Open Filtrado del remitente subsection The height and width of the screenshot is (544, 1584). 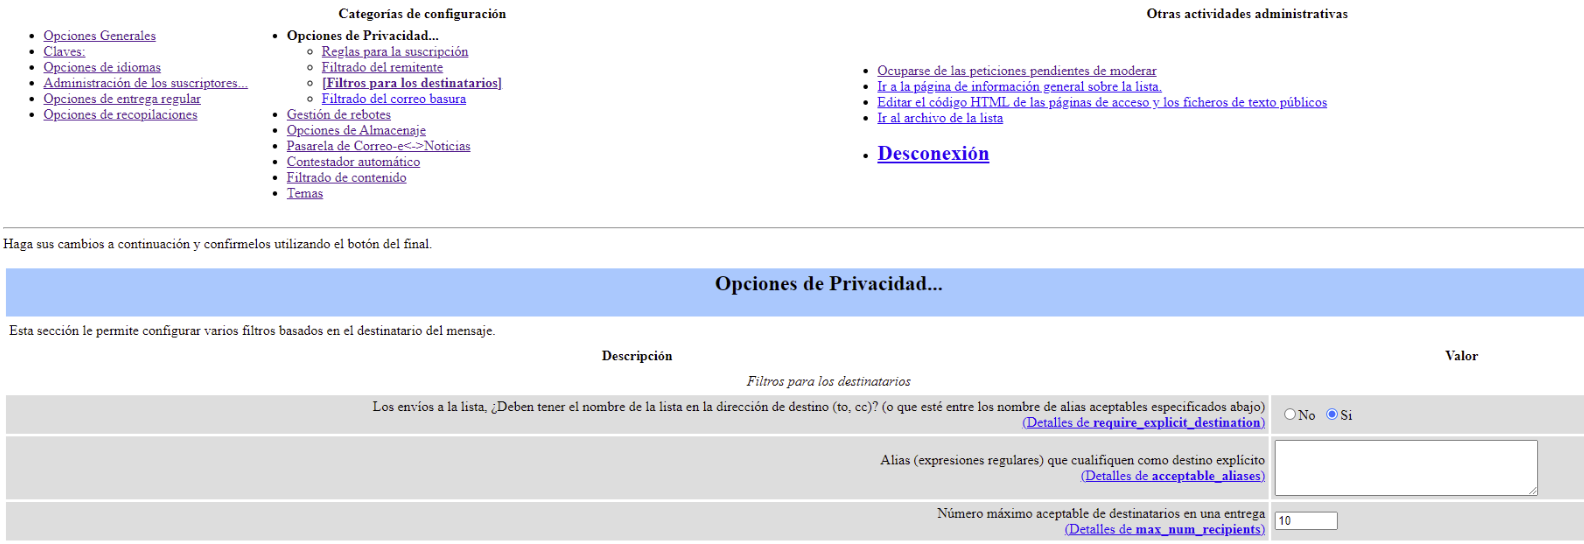382,68
